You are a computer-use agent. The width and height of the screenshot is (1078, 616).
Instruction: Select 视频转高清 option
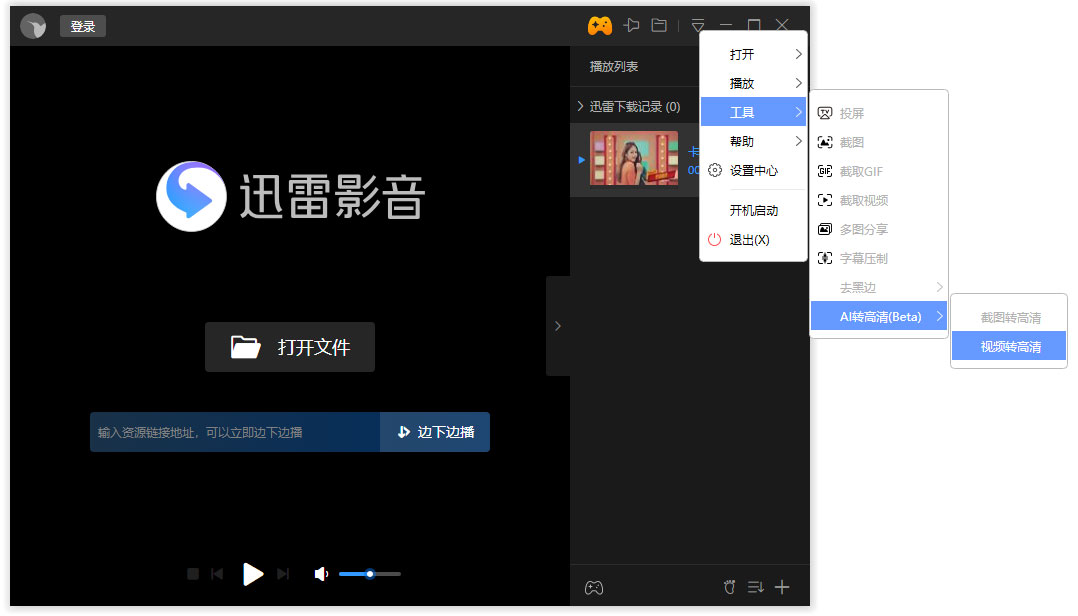pos(1009,346)
